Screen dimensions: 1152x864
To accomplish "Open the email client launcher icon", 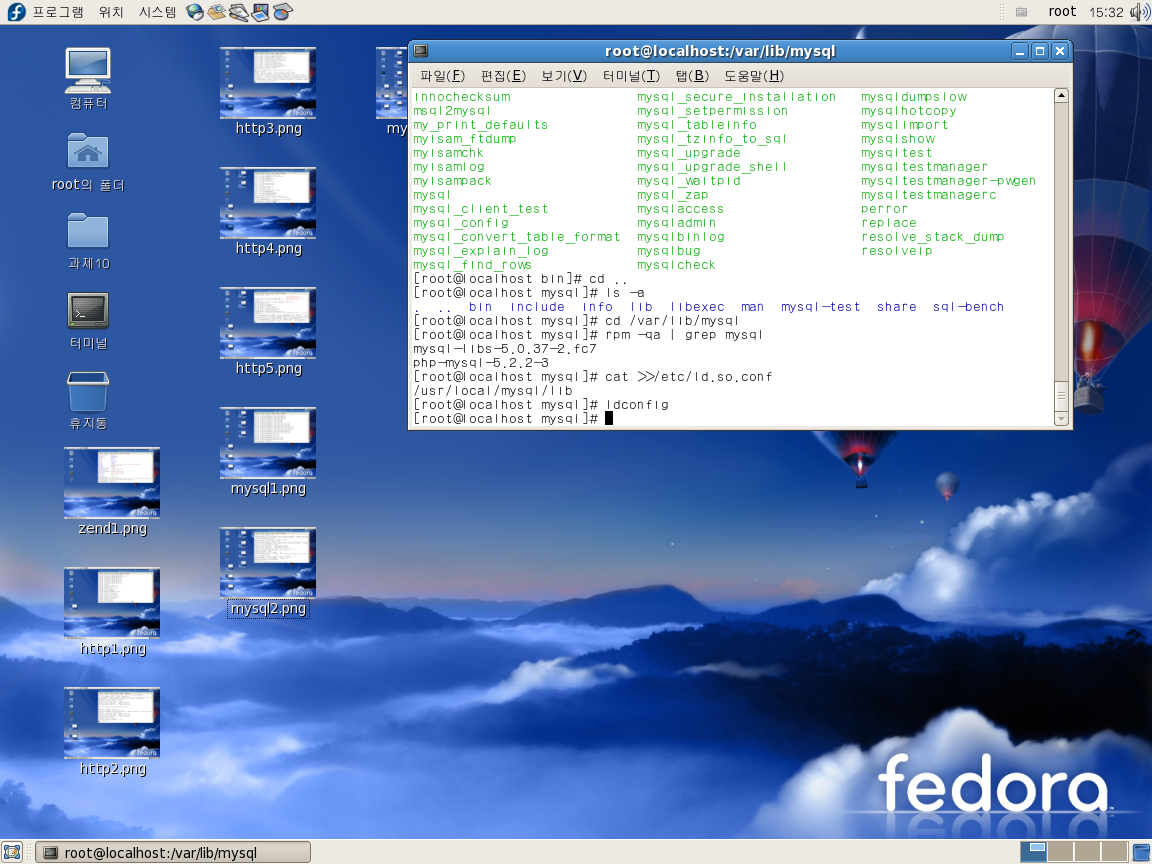I will pos(217,12).
